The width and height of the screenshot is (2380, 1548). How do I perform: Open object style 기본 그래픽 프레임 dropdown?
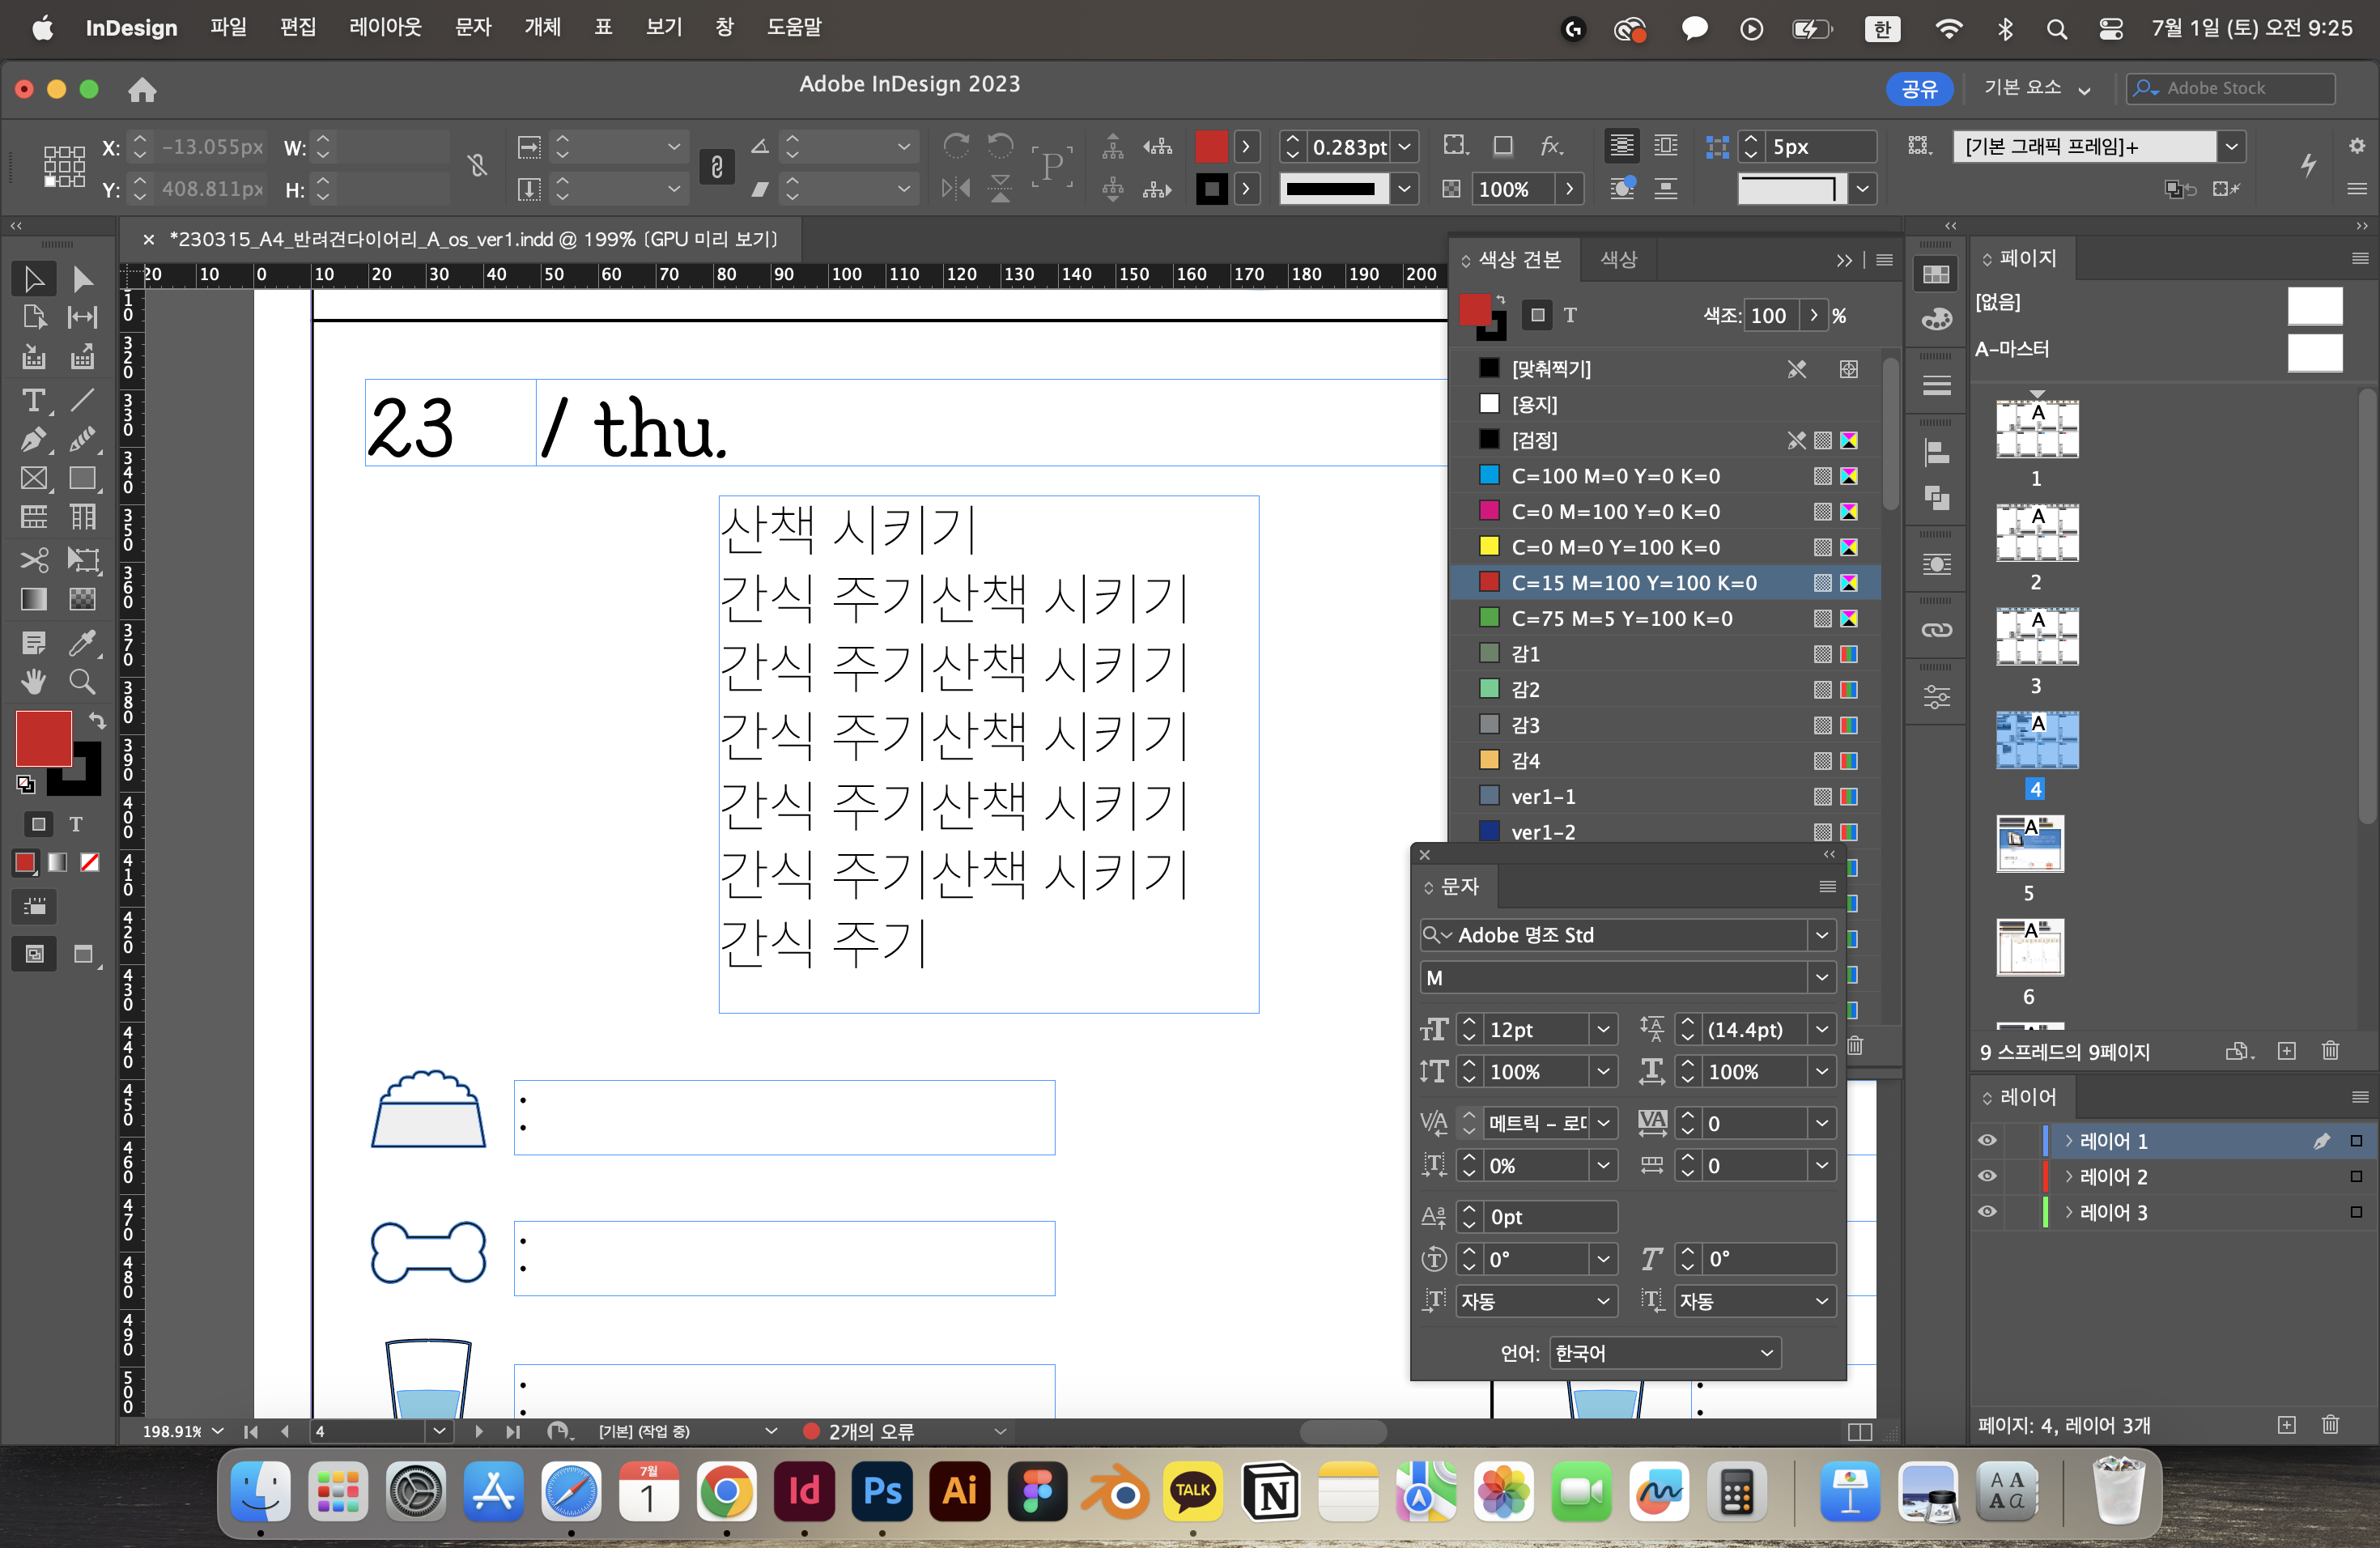(x=2231, y=147)
